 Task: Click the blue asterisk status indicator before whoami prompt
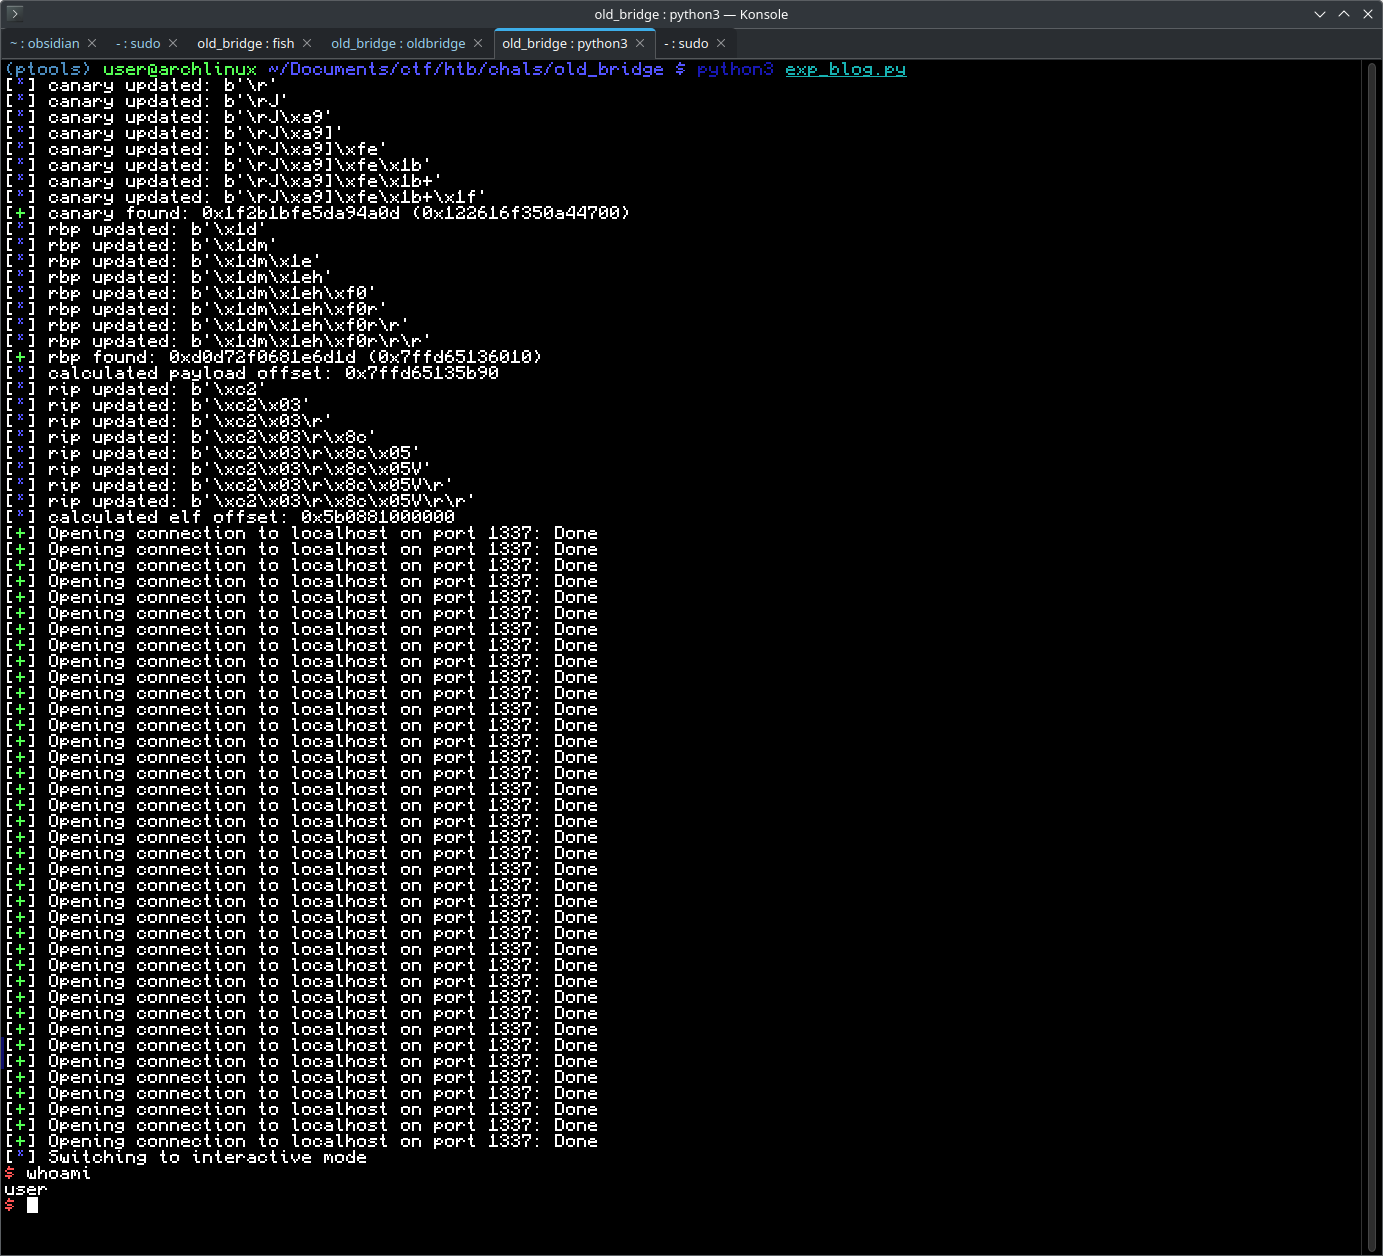pyautogui.click(x=20, y=1157)
